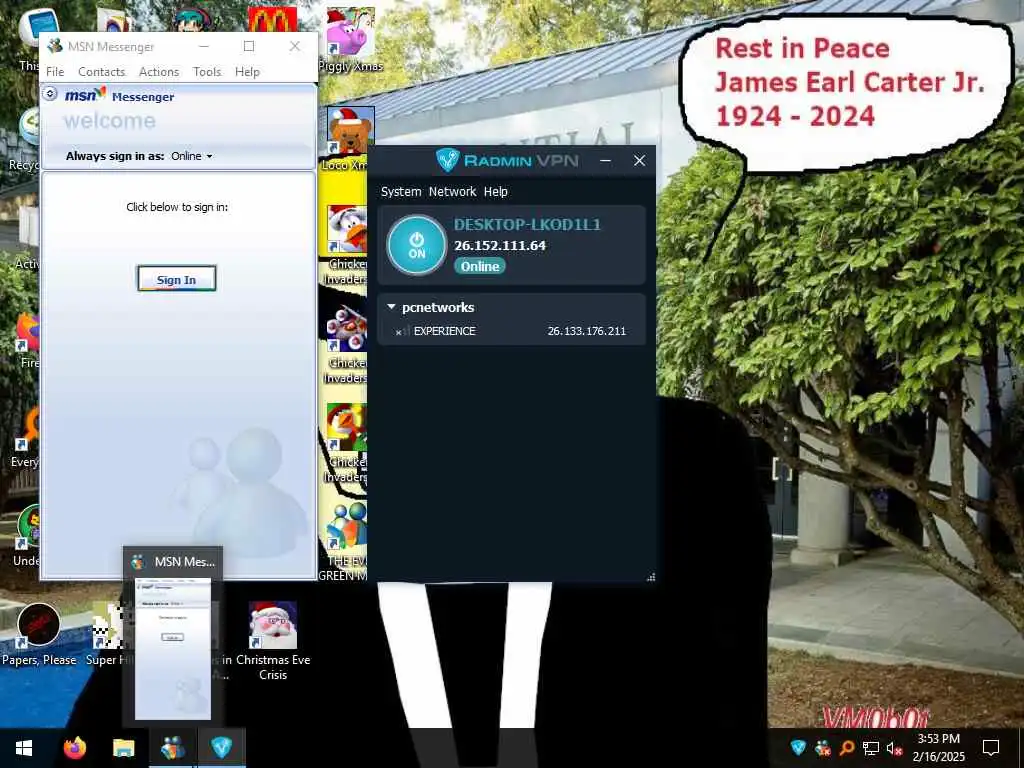
Task: Open the Chicken Invaders spaceship icon shortcut
Action: 347,344
